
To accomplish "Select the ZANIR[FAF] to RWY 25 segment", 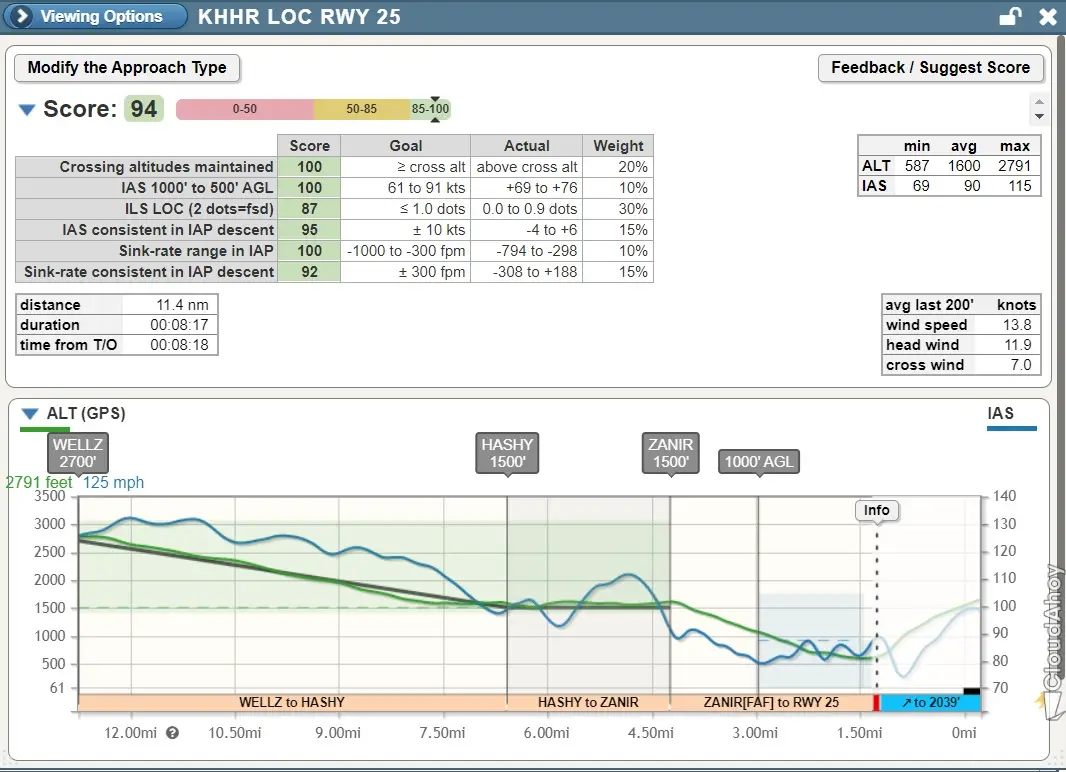I will coord(770,702).
